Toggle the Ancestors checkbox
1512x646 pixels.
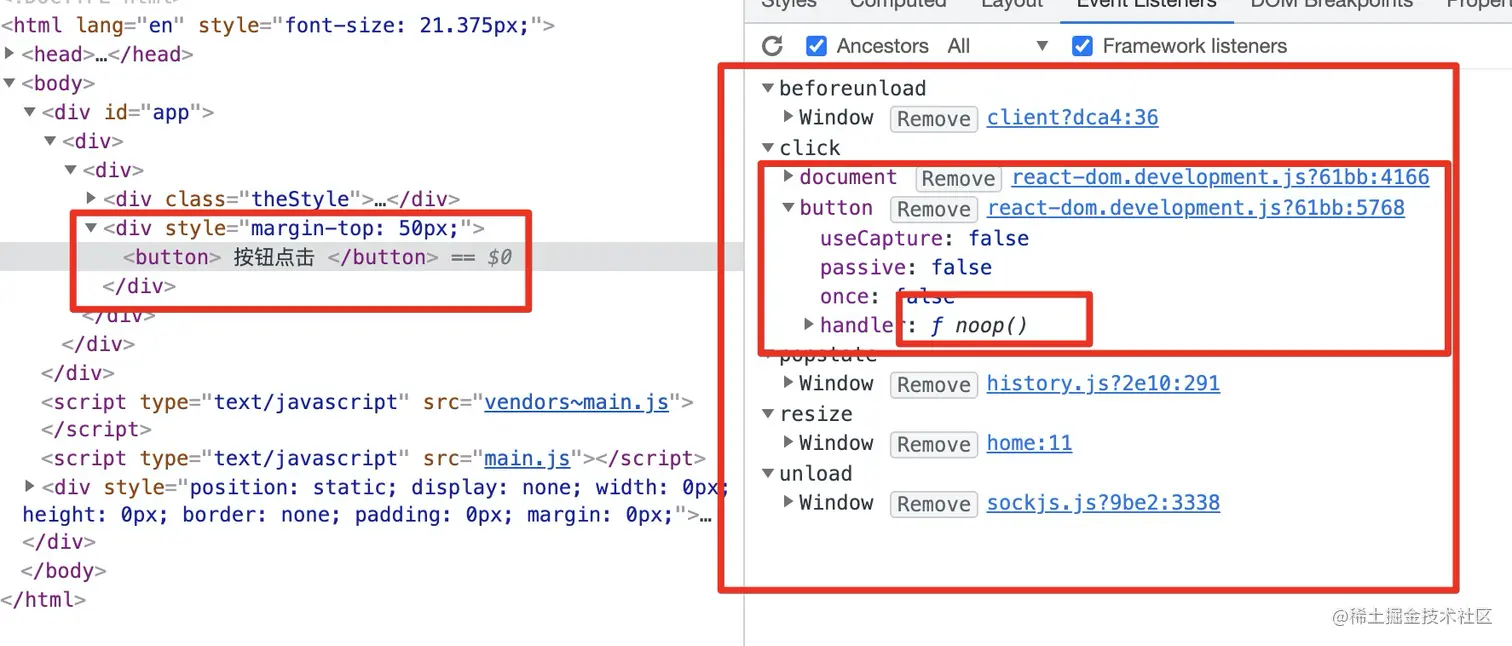(816, 46)
